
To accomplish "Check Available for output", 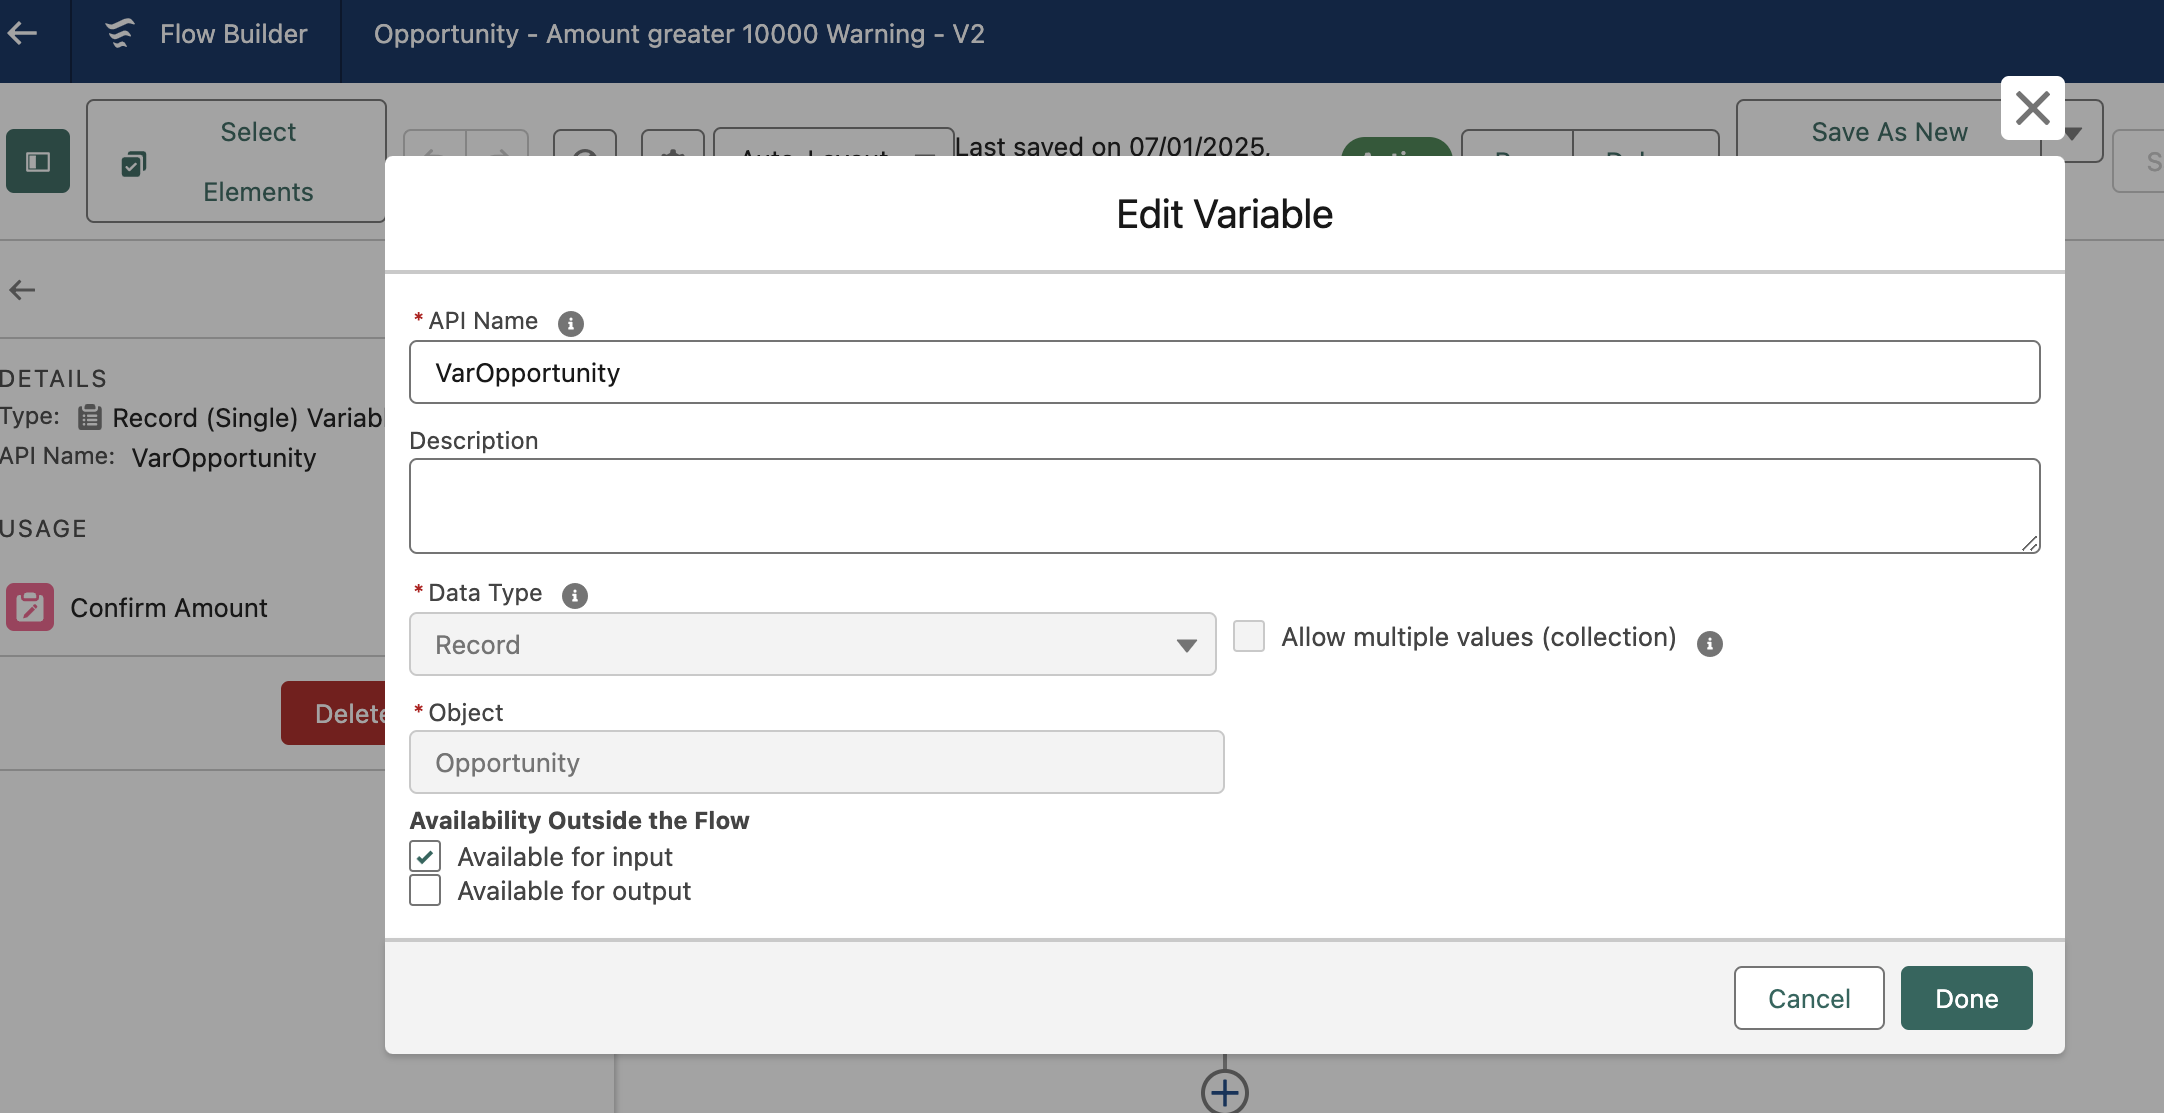I will coord(425,891).
